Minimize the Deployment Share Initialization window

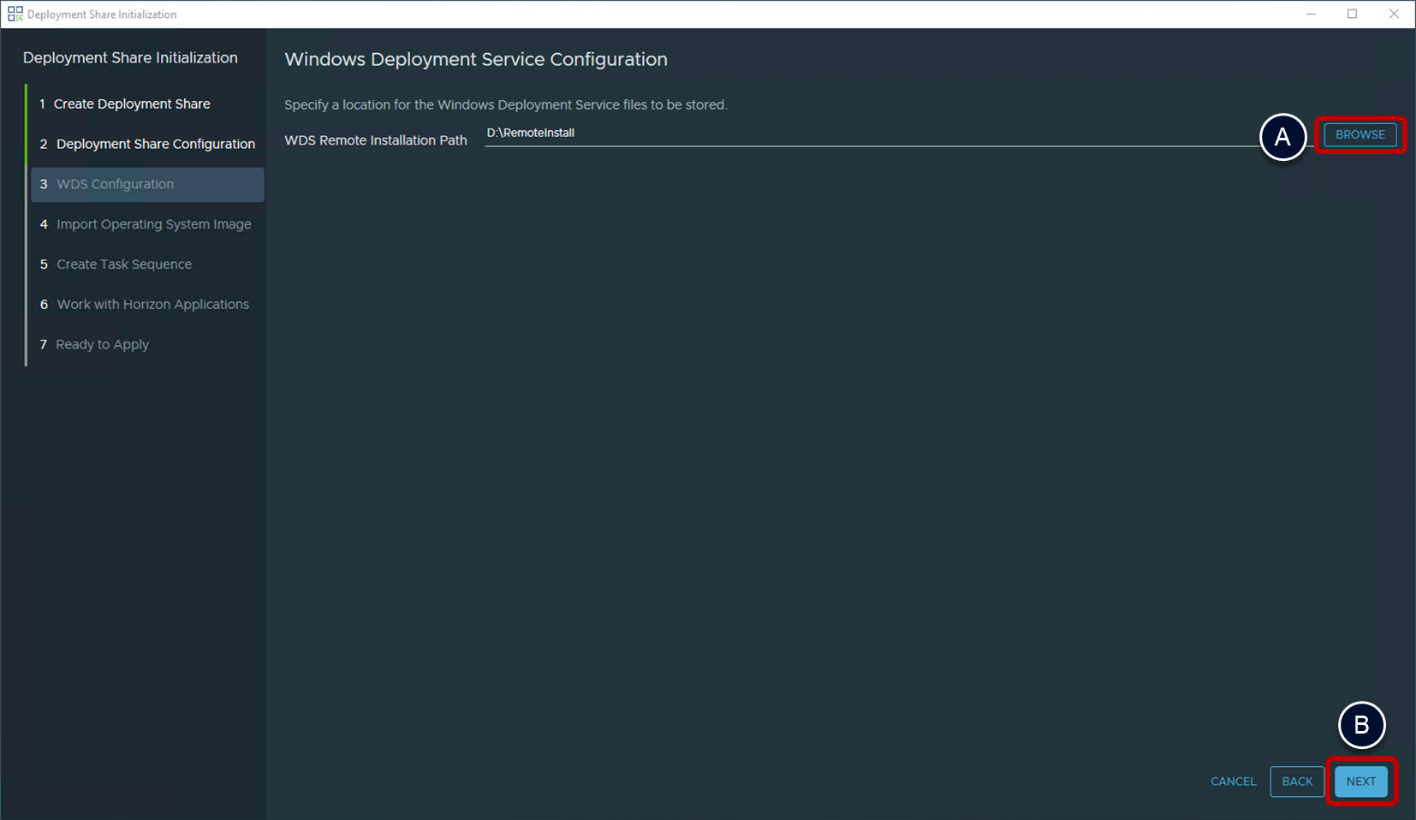click(x=1311, y=14)
